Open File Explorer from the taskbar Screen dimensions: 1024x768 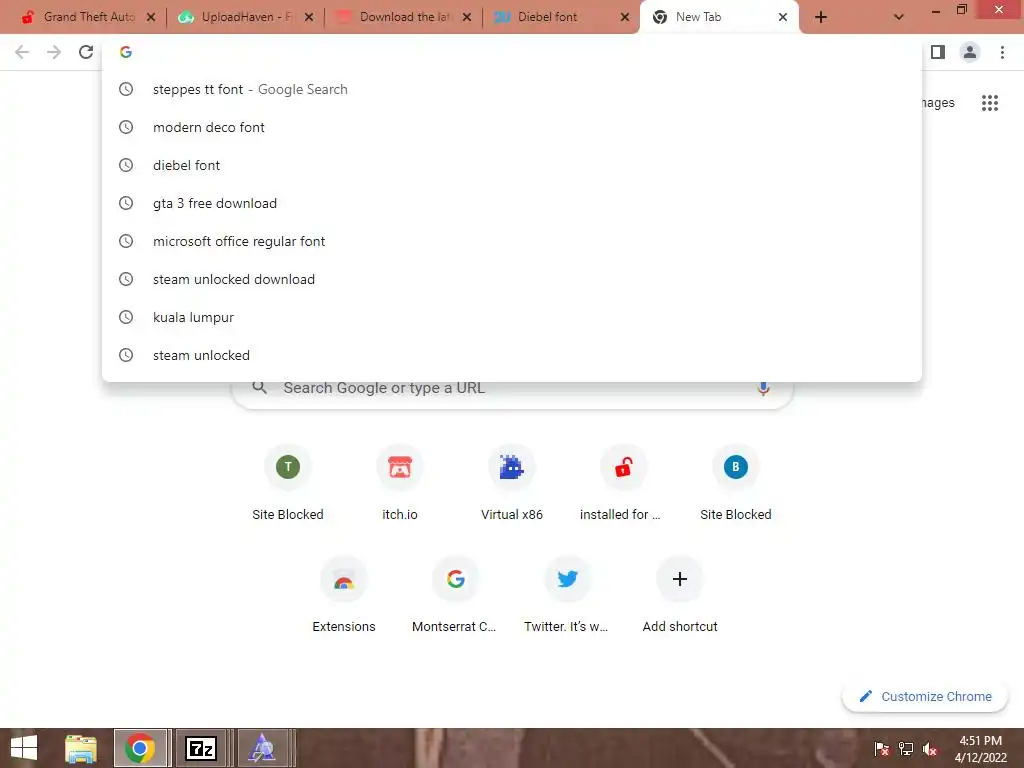(81, 748)
